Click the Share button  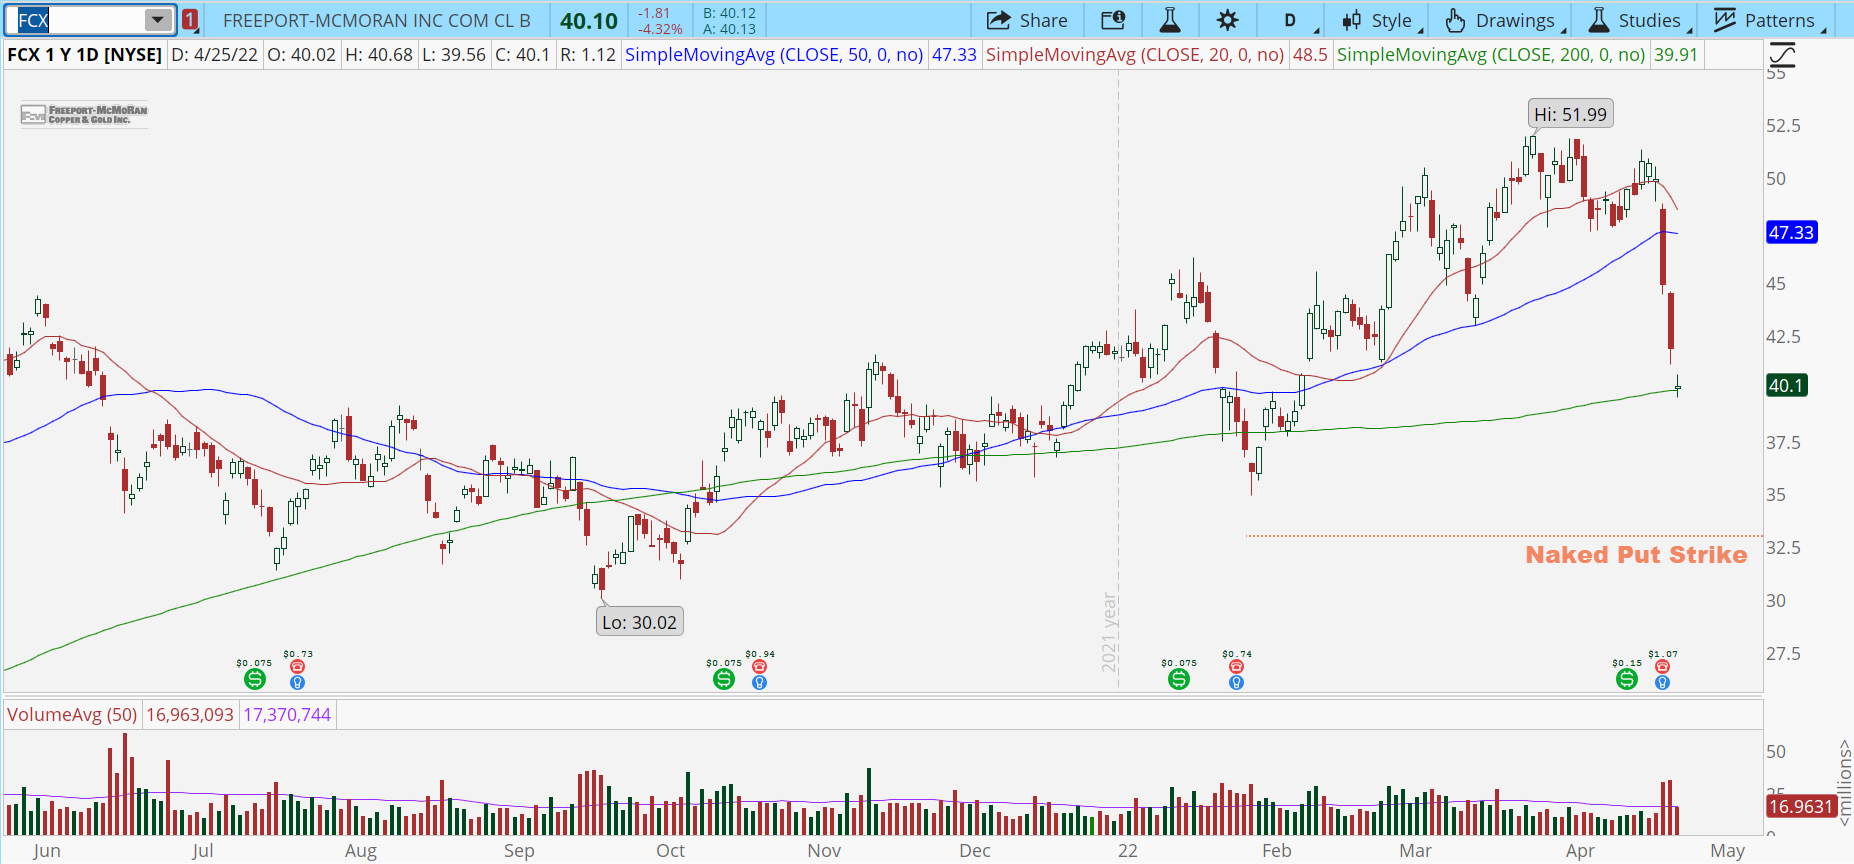[1027, 20]
